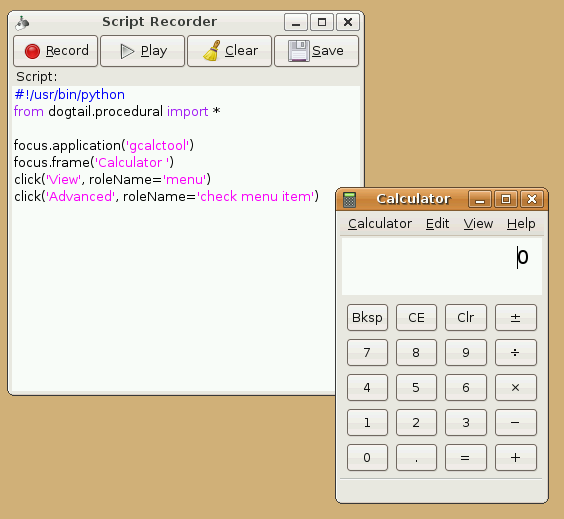Viewport: 564px width, 519px height.
Task: Click the click('Advanced' ...) script line
Action: click(166, 196)
